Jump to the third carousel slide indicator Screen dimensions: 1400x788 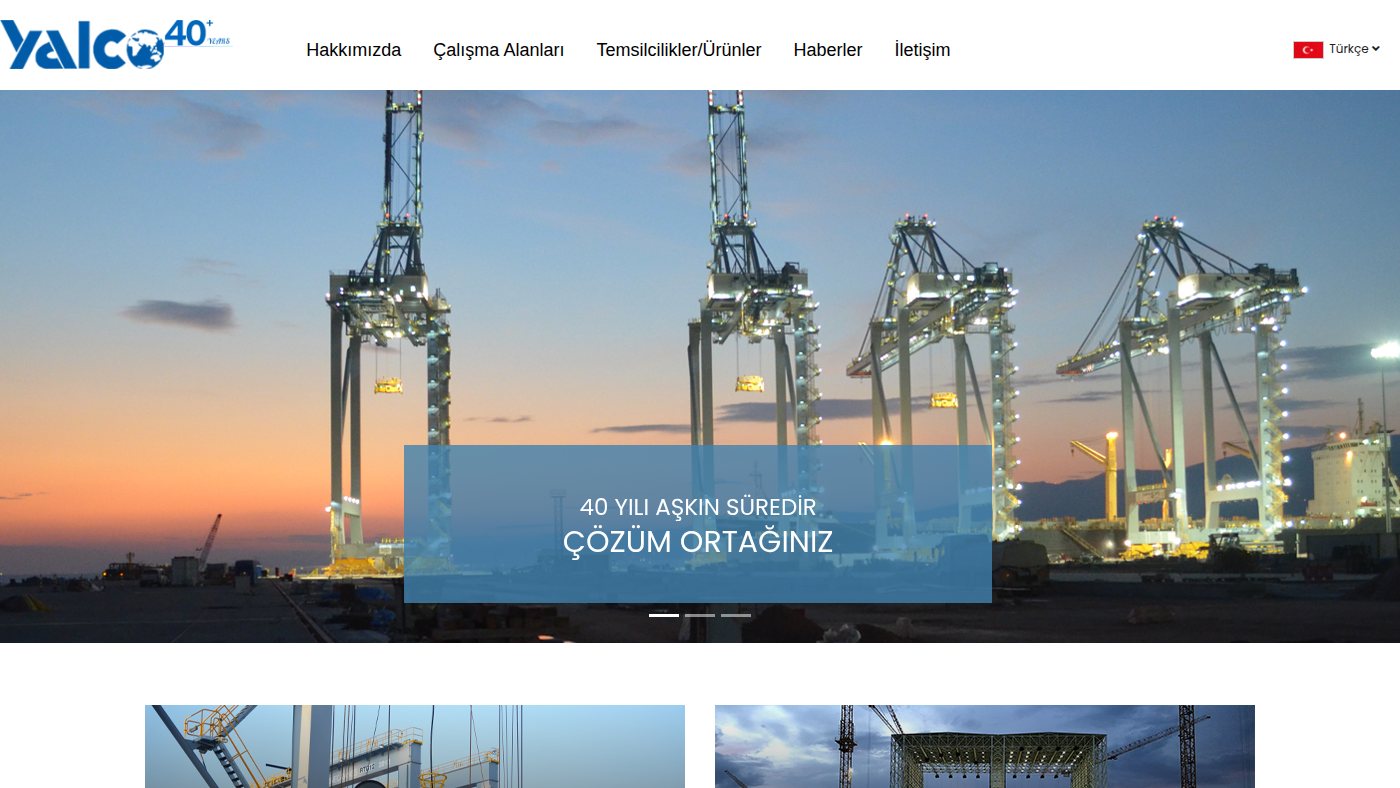736,615
